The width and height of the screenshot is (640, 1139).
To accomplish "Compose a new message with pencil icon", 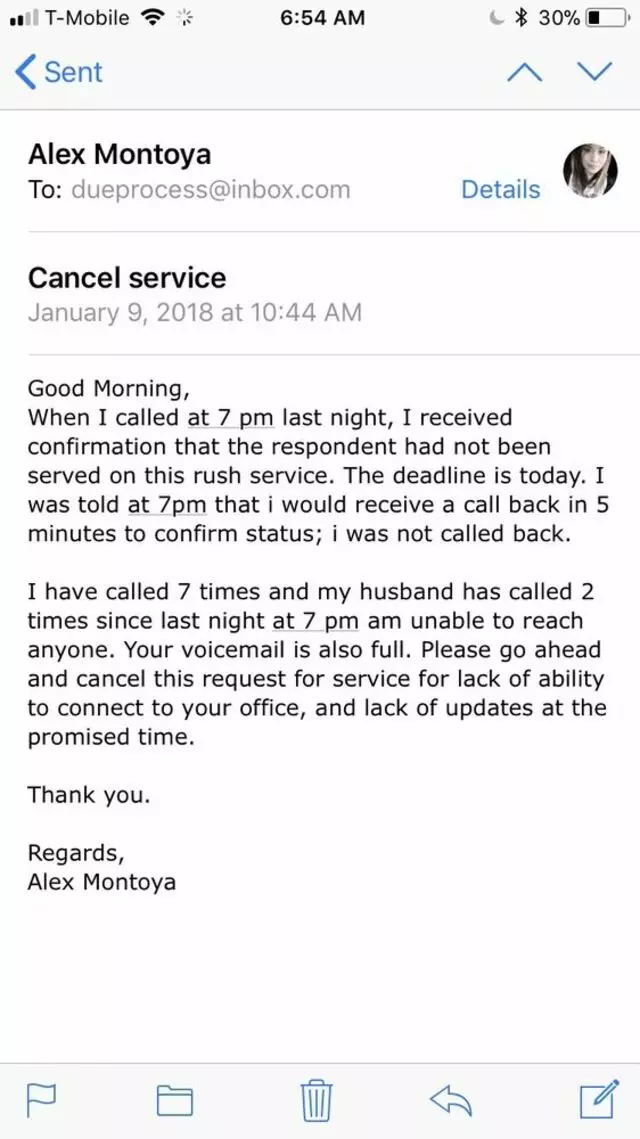I will coord(600,1099).
